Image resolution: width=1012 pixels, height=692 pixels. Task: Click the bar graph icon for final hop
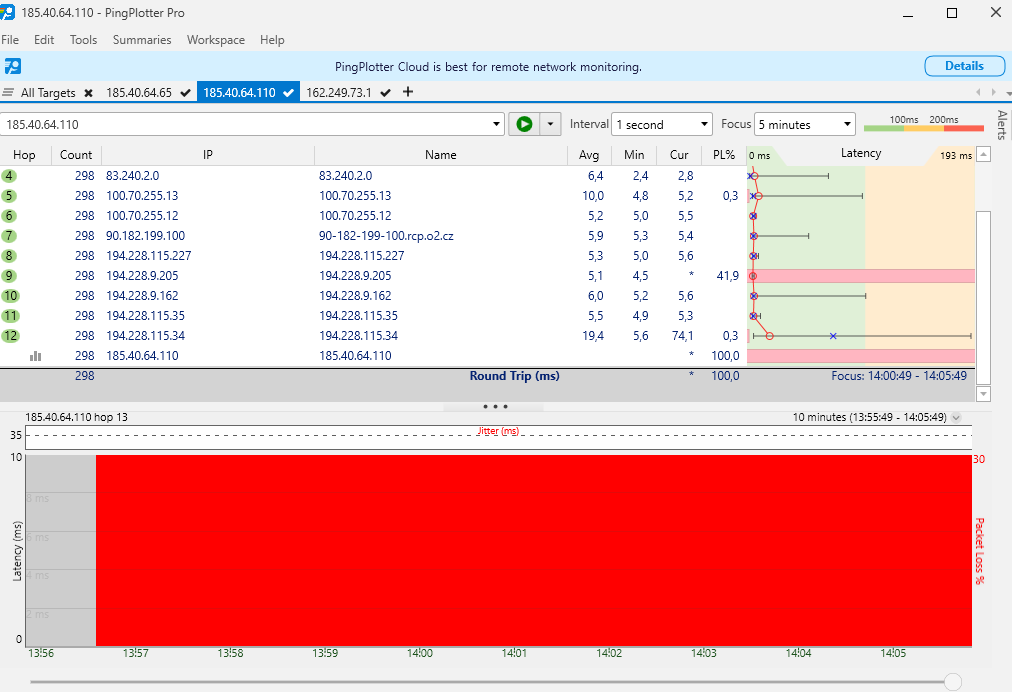[x=36, y=355]
